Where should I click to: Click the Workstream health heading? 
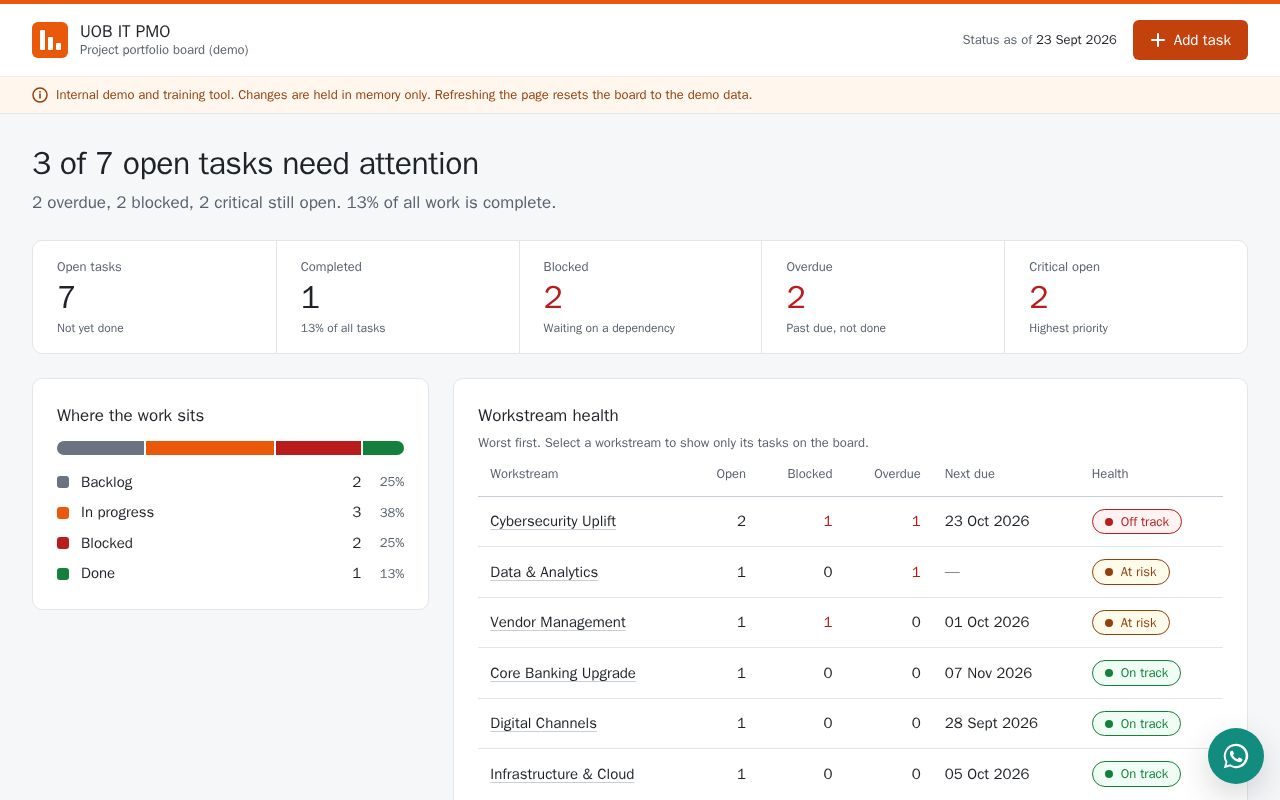[x=548, y=416]
